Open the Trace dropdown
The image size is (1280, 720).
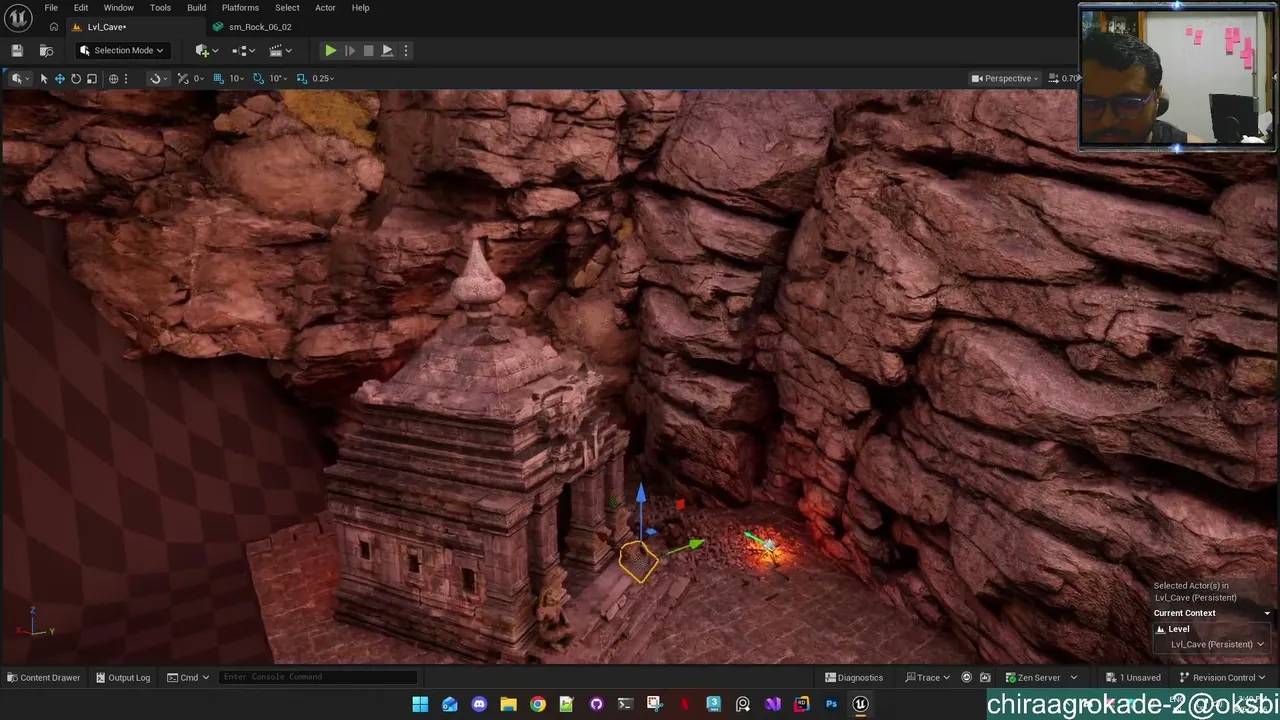coord(928,678)
